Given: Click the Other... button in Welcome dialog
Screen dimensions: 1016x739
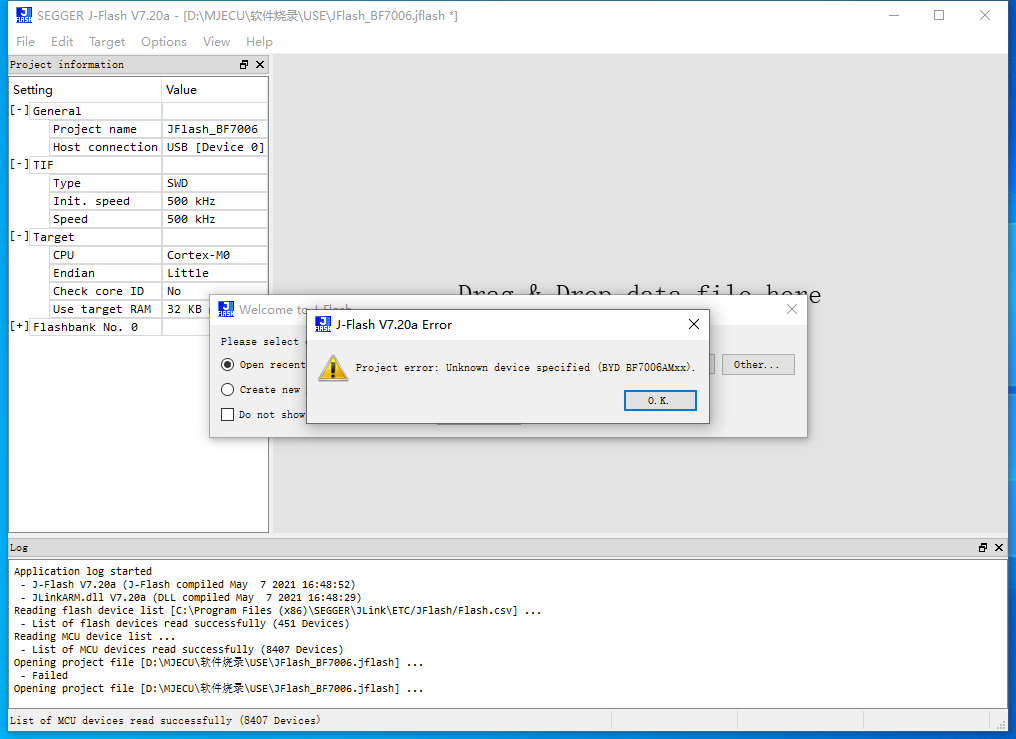Looking at the screenshot, I should pyautogui.click(x=758, y=365).
